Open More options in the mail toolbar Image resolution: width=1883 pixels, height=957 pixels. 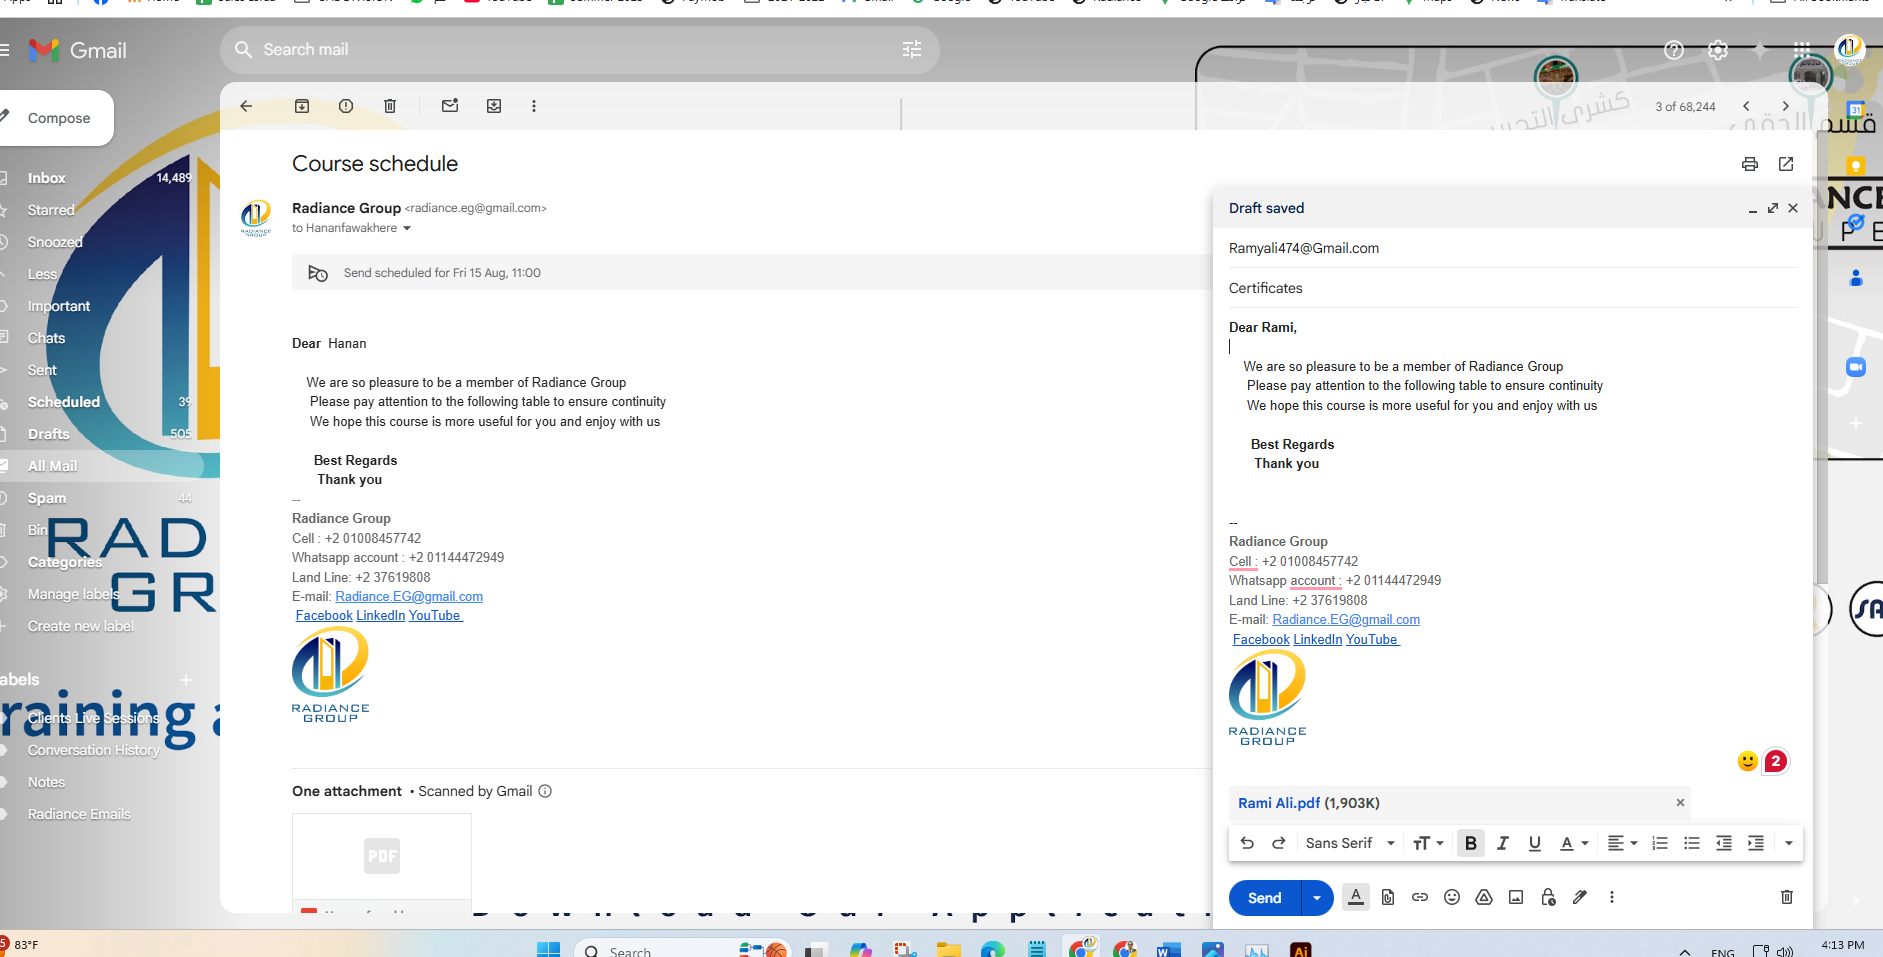pos(534,106)
